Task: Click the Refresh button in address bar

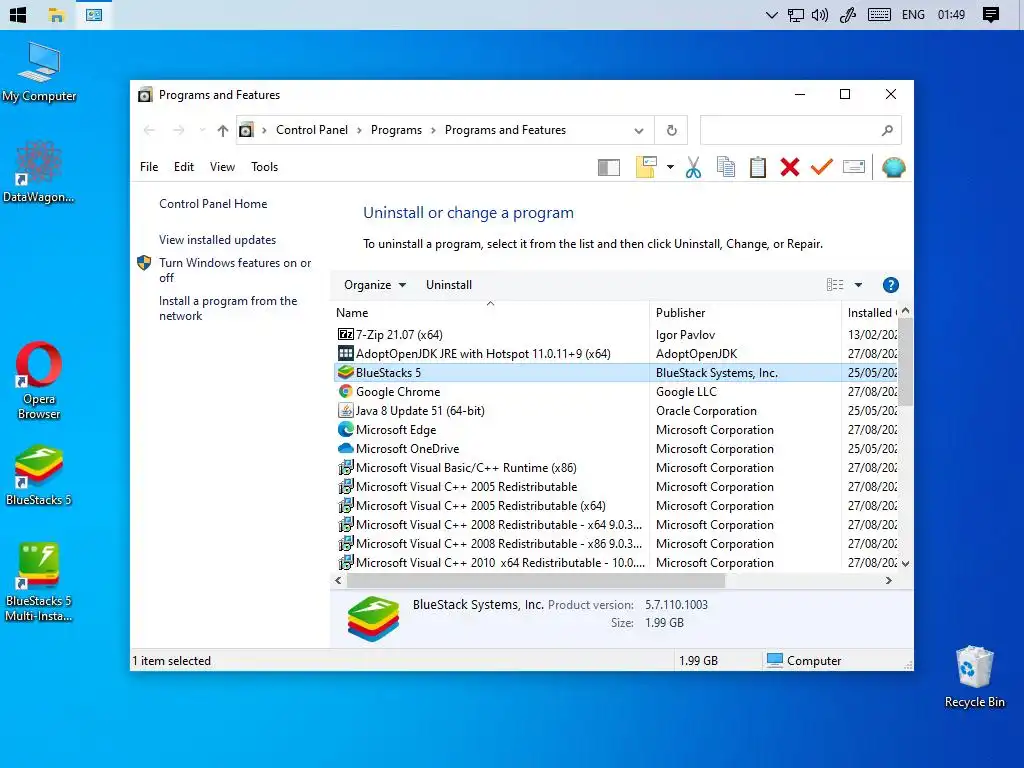Action: [x=671, y=130]
